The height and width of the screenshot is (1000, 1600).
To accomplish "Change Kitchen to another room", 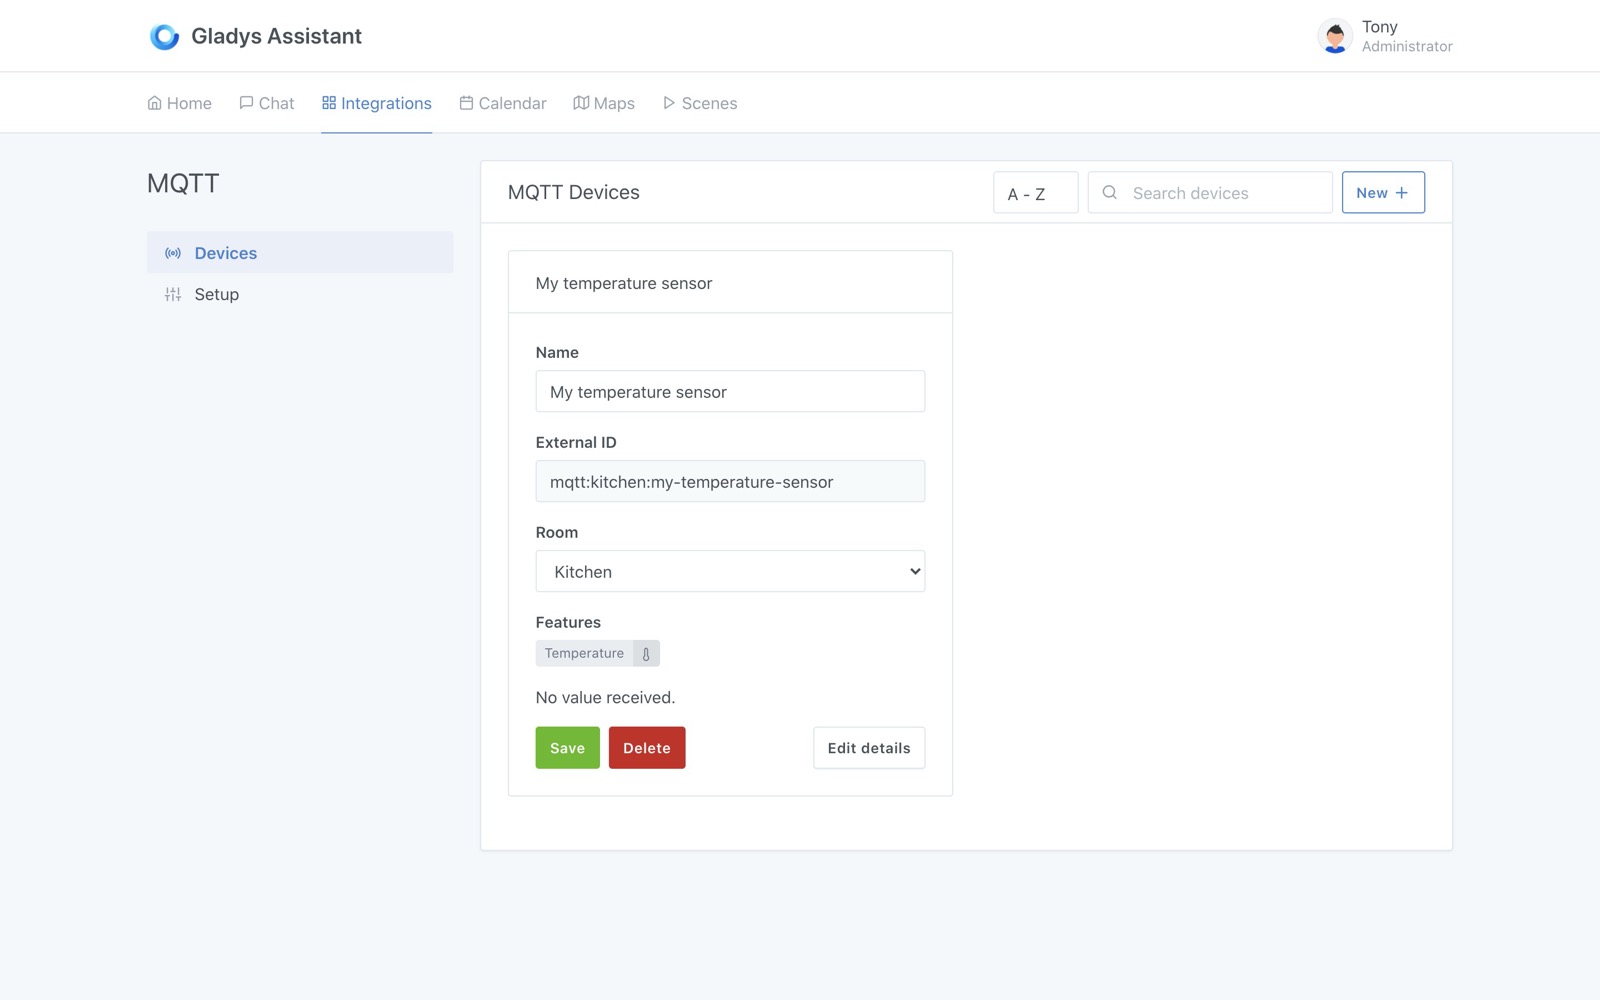I will point(730,571).
